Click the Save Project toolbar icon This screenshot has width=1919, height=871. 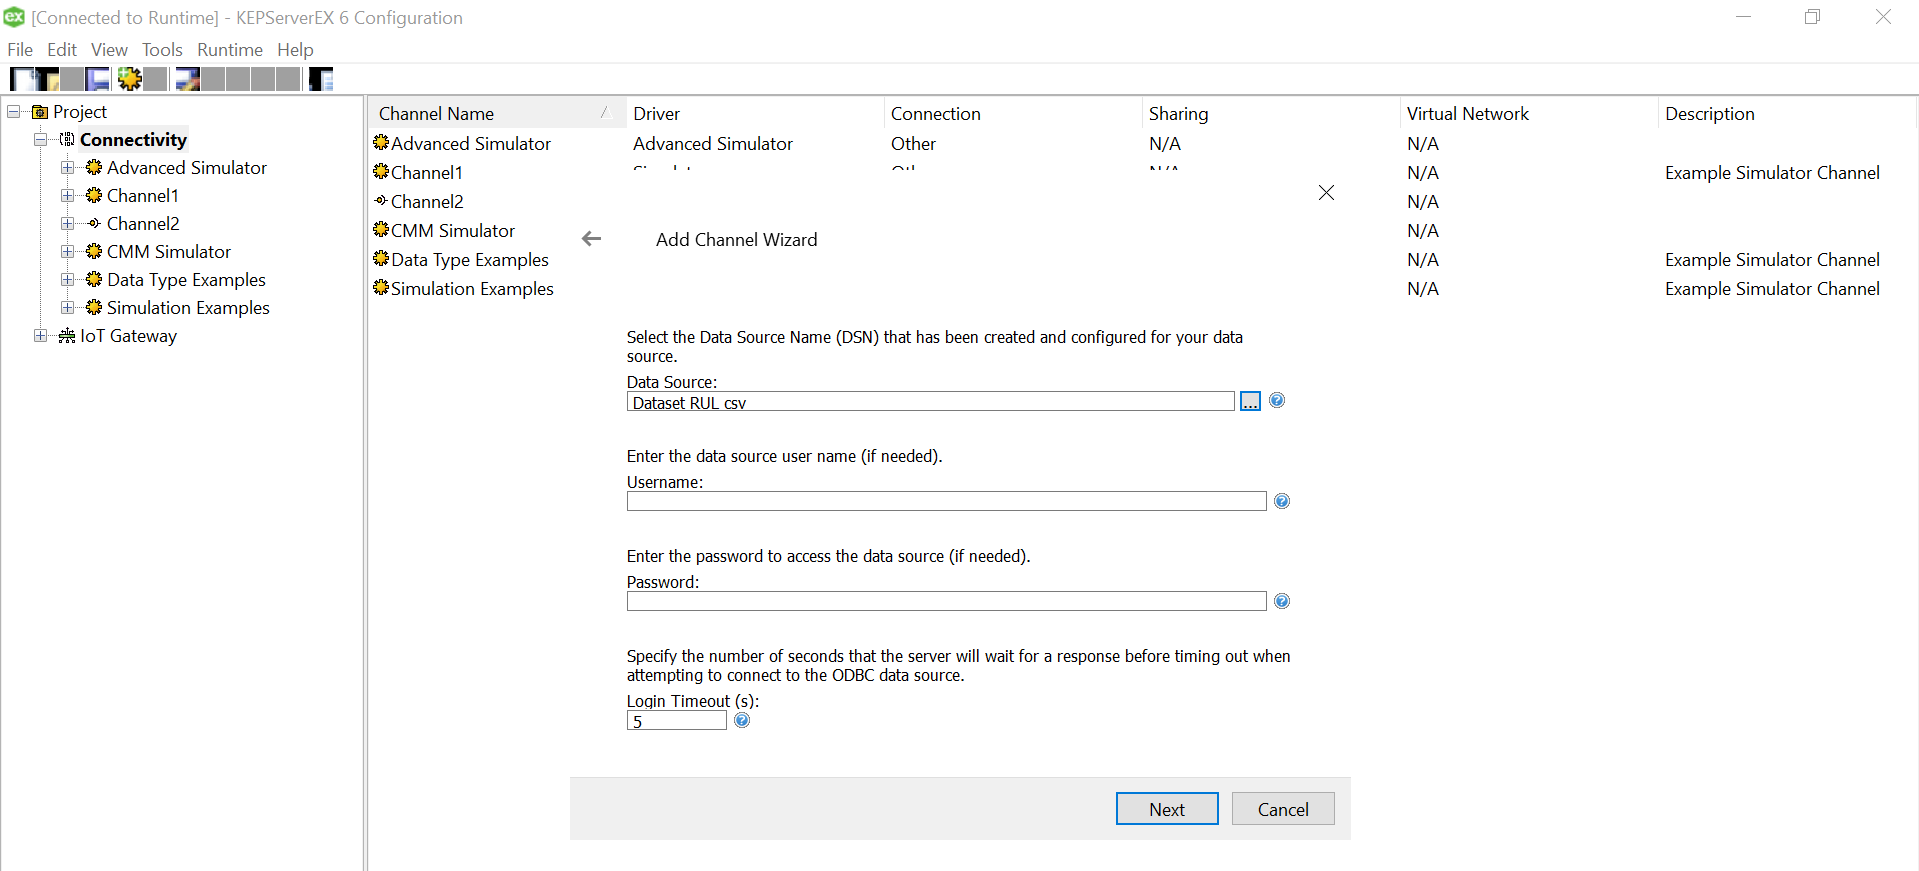pyautogui.click(x=97, y=79)
